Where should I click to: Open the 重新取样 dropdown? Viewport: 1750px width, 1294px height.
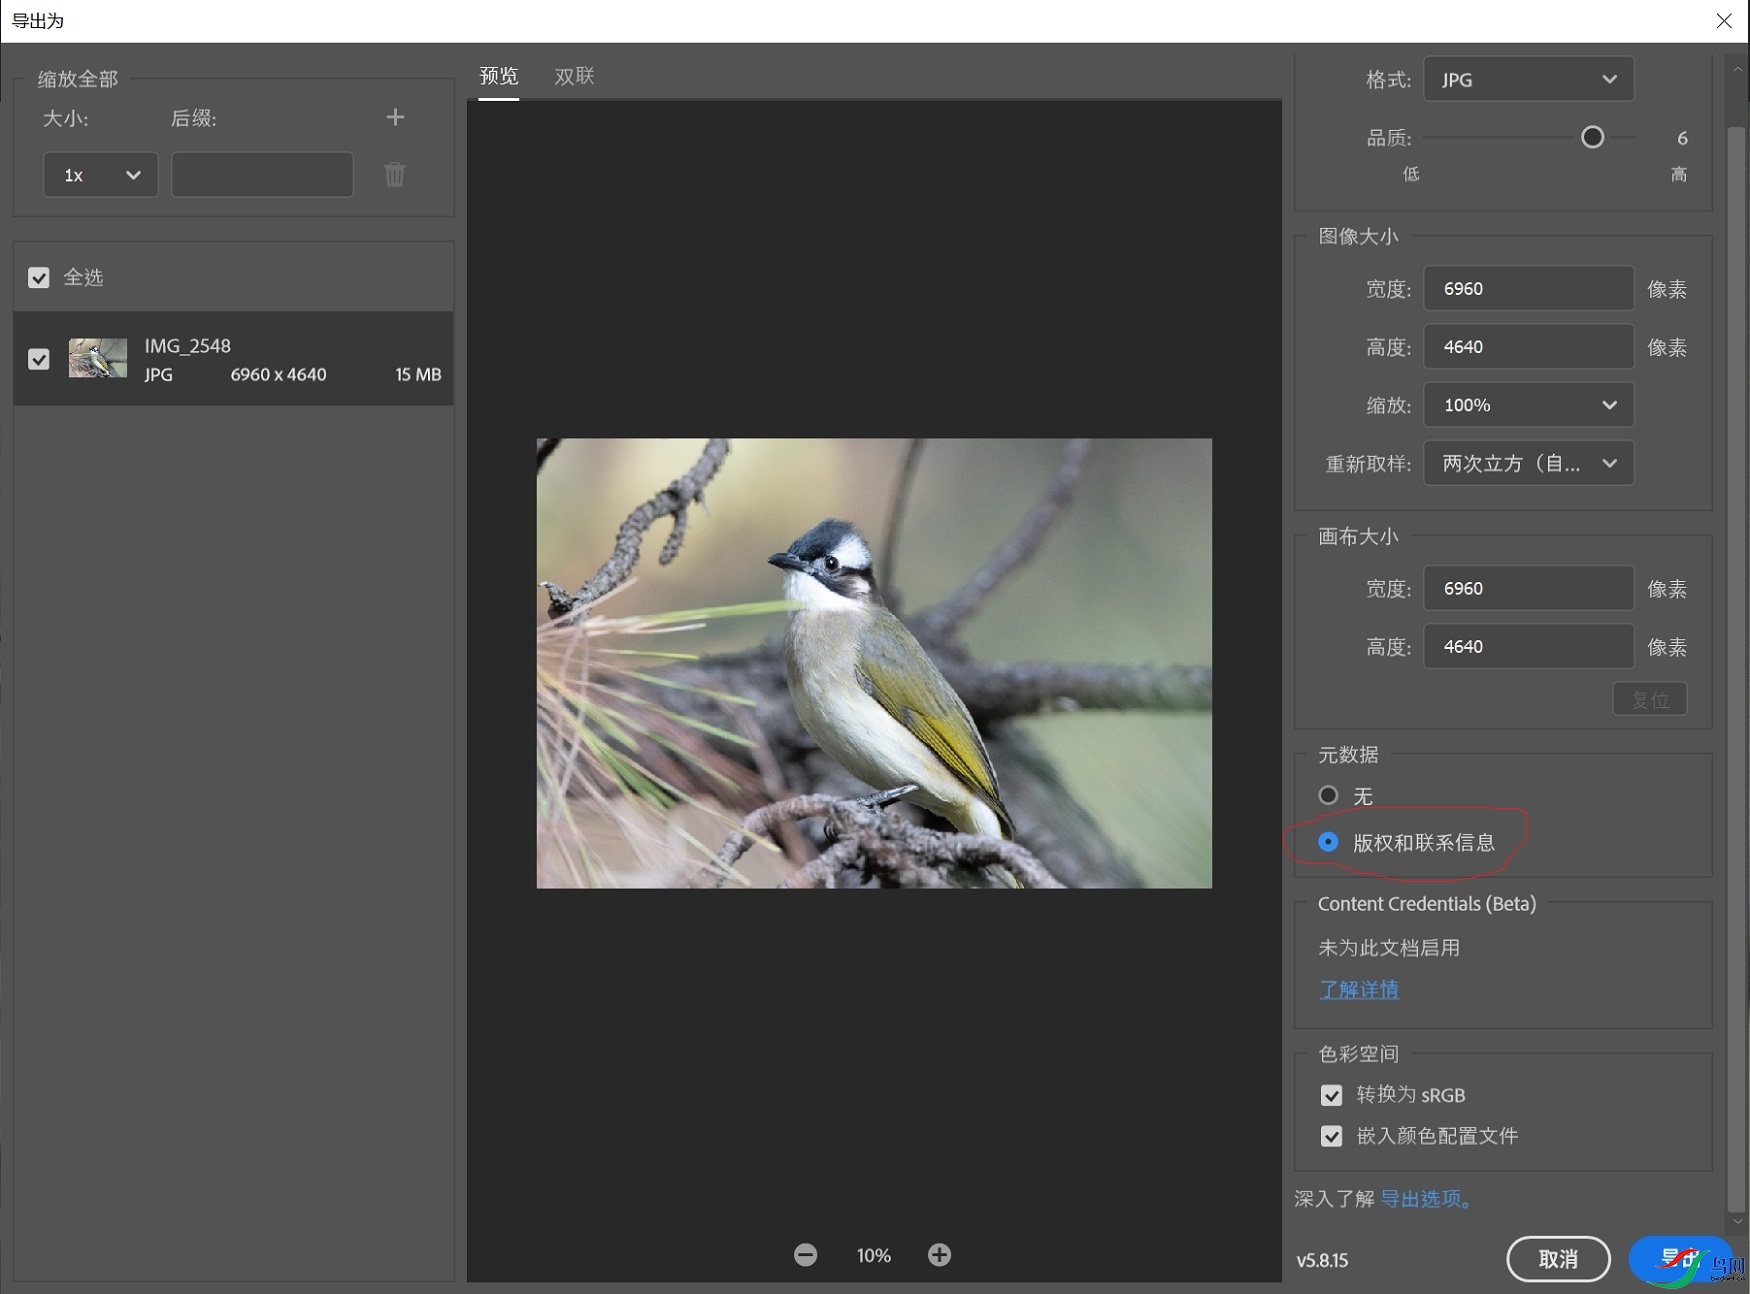[1528, 463]
